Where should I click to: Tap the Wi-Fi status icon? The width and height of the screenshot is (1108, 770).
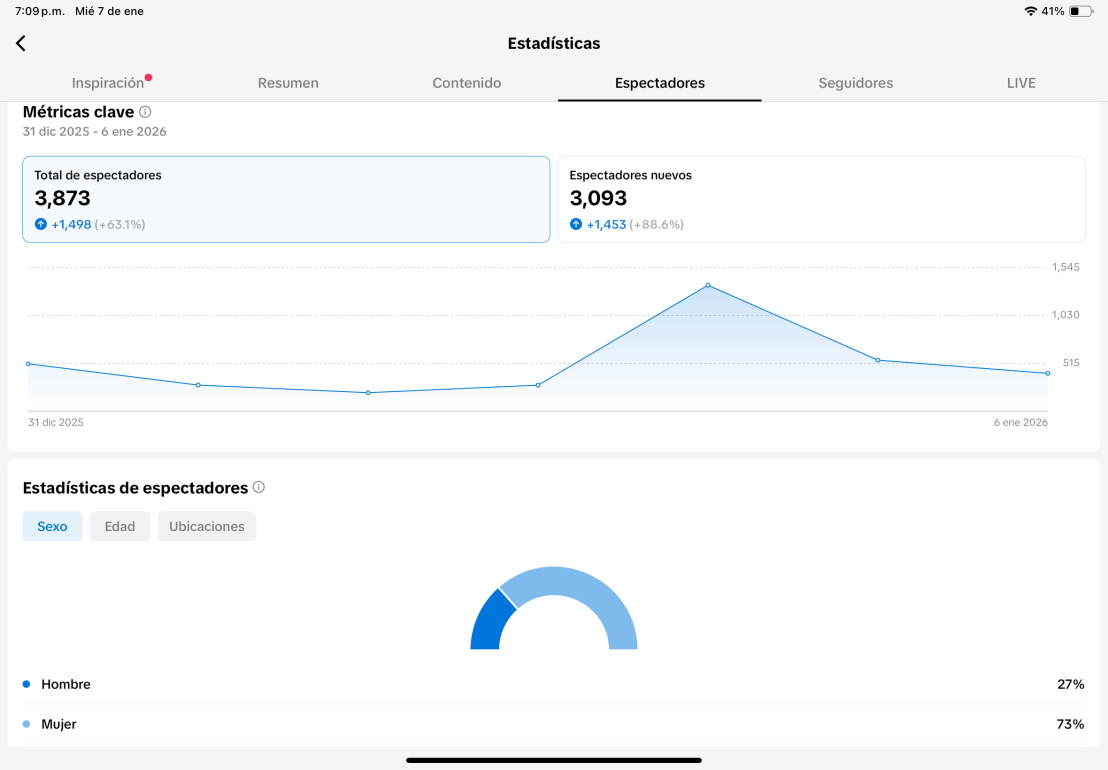point(1030,11)
